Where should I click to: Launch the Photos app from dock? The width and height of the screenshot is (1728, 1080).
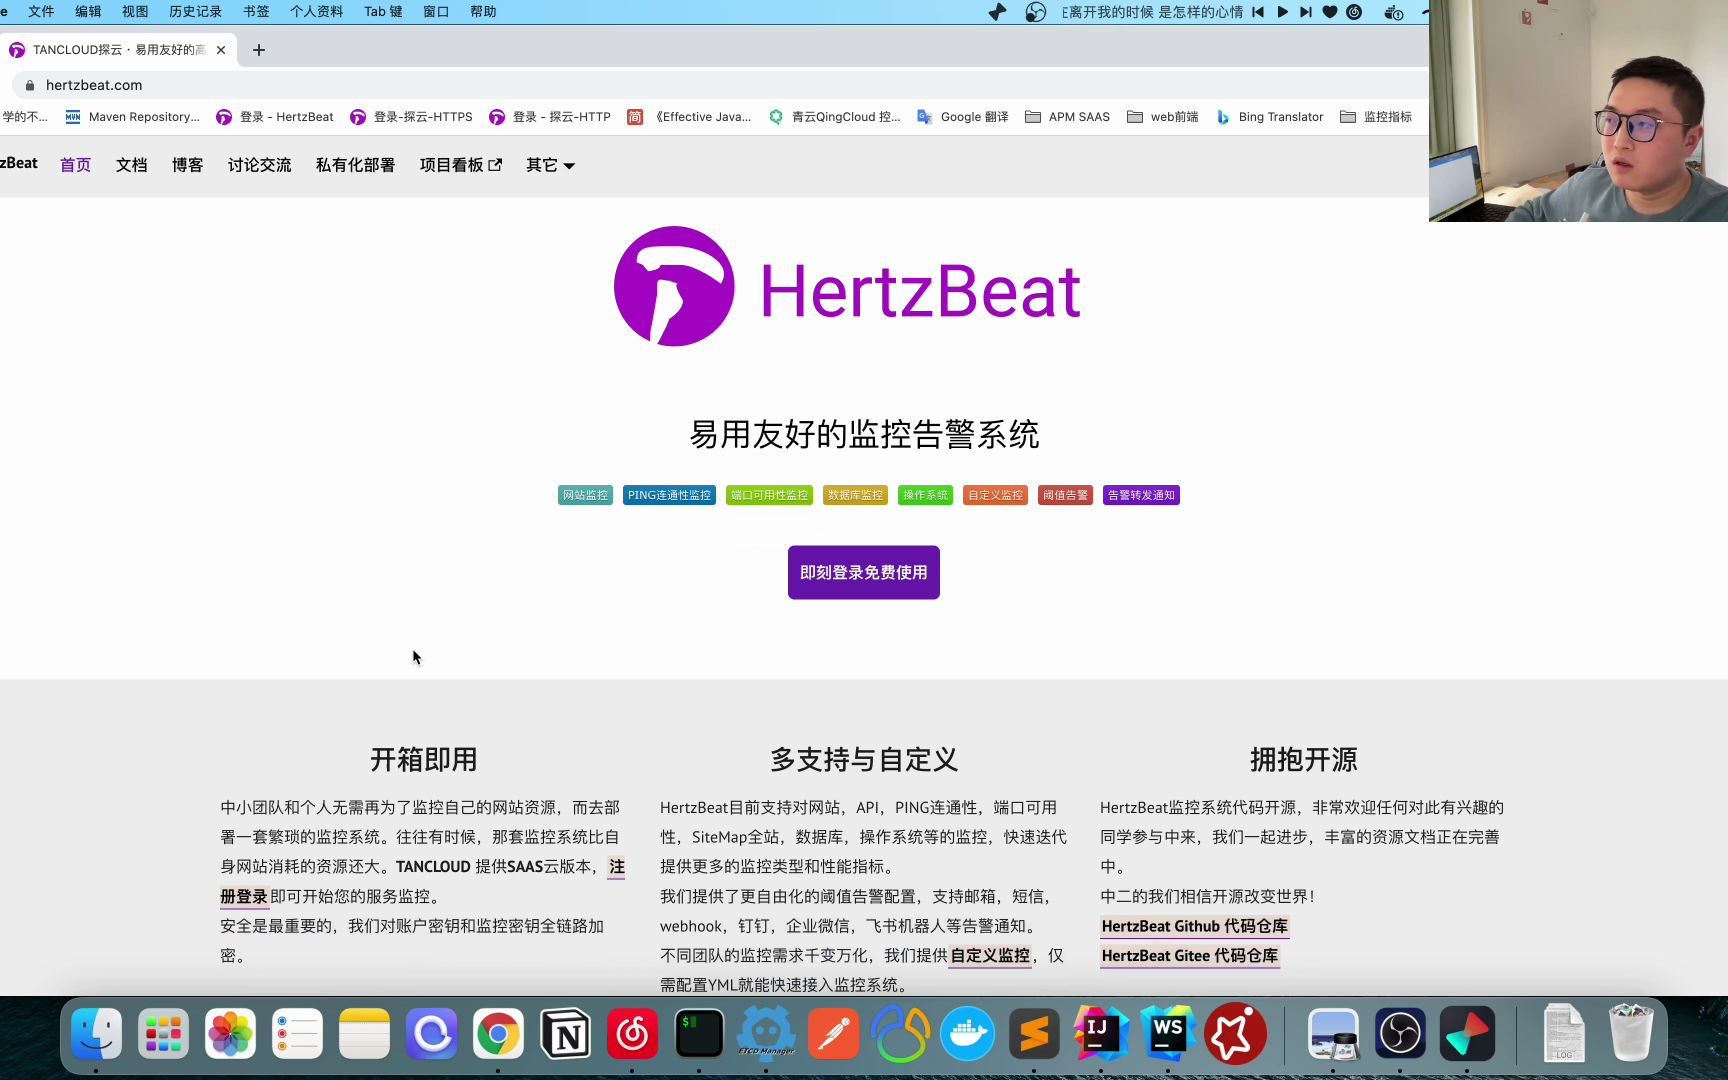tap(230, 1034)
